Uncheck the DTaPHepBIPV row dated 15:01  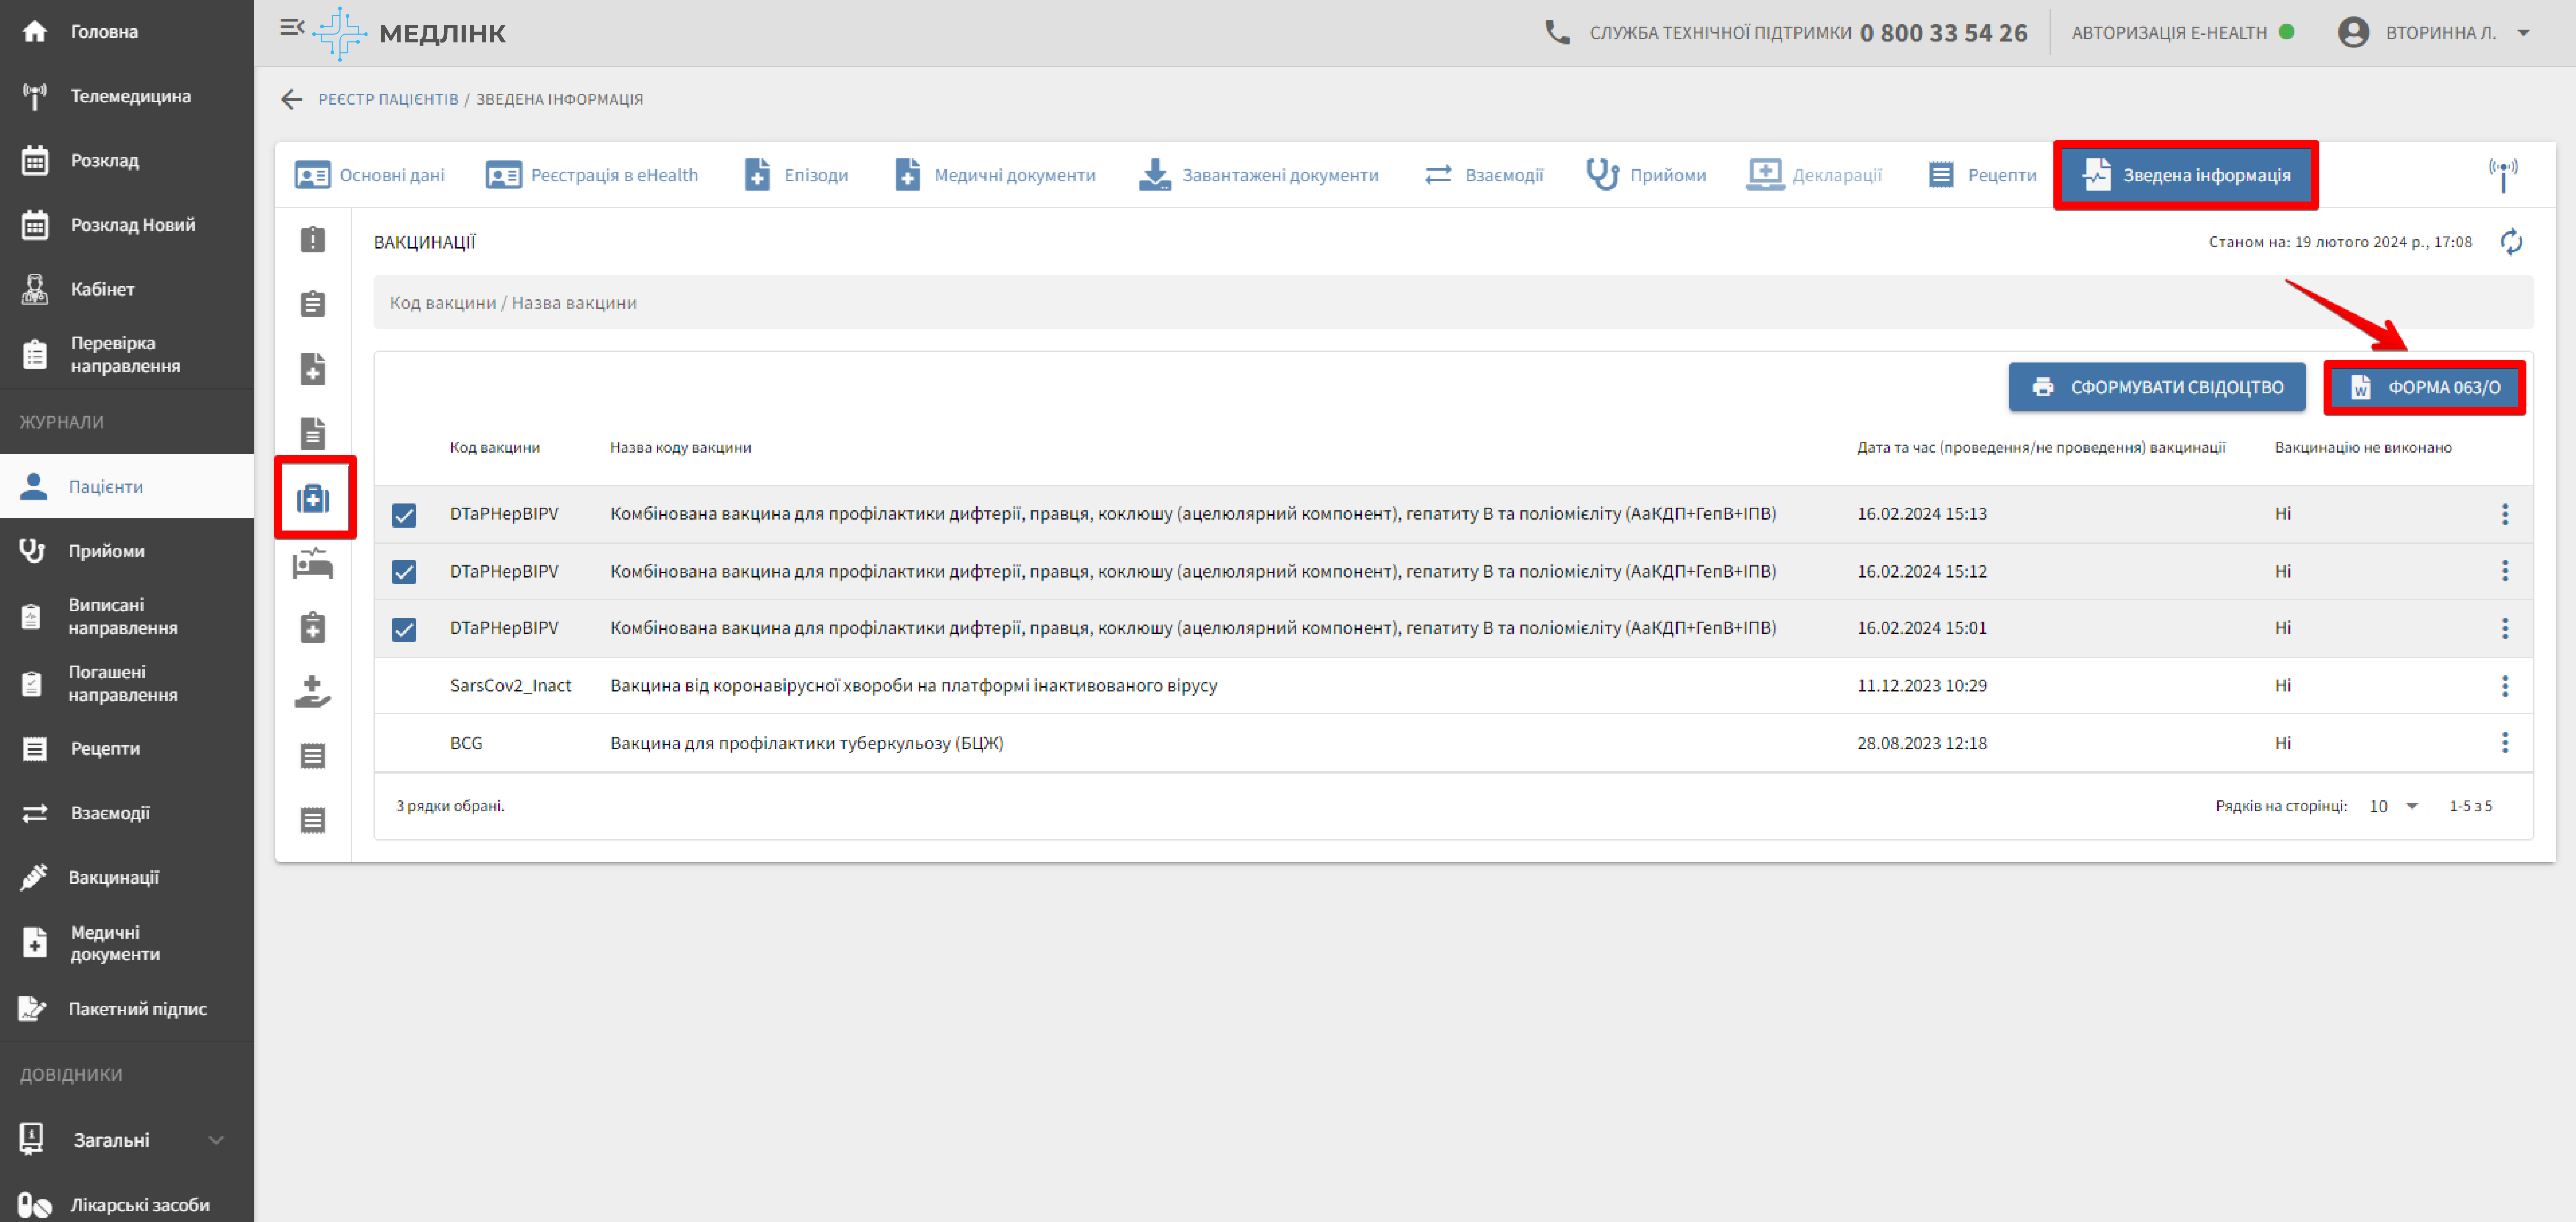click(x=404, y=629)
